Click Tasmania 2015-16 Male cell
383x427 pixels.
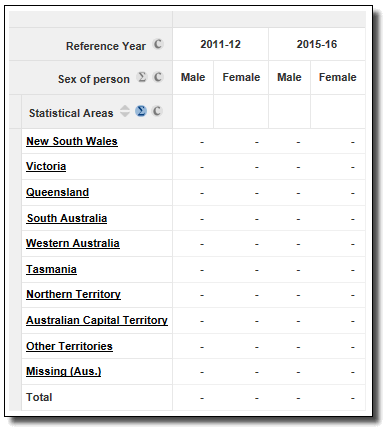[x=289, y=270]
